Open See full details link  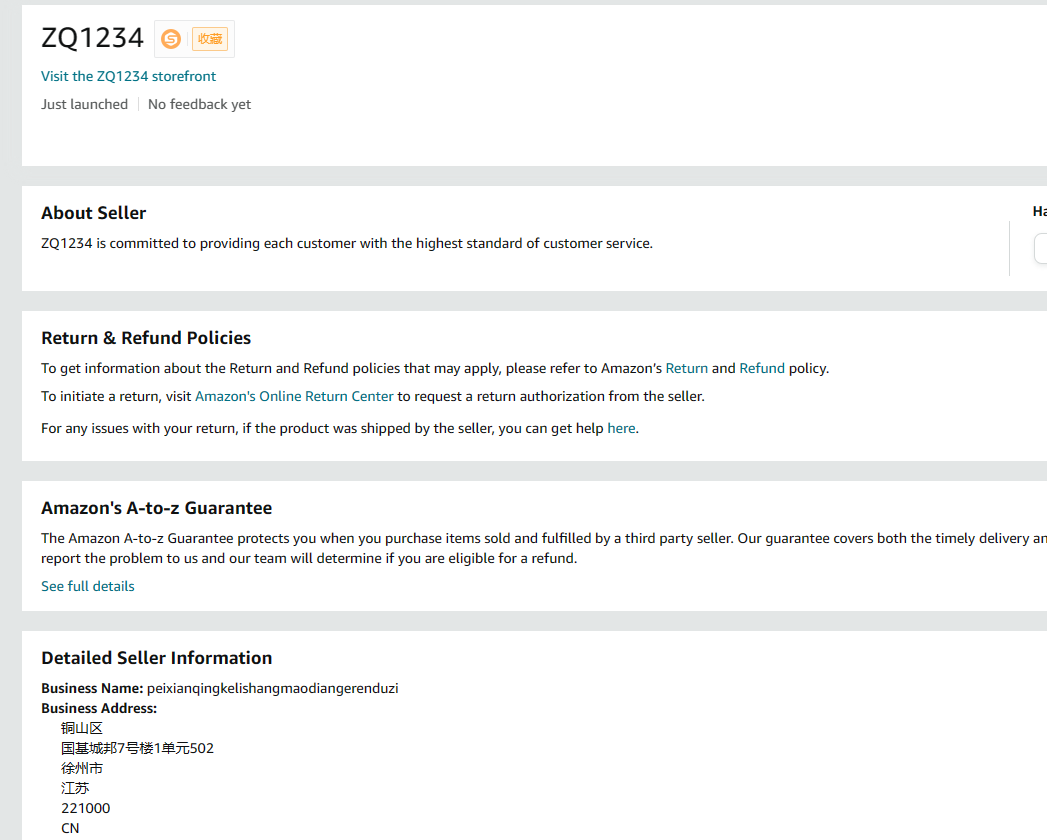click(88, 586)
